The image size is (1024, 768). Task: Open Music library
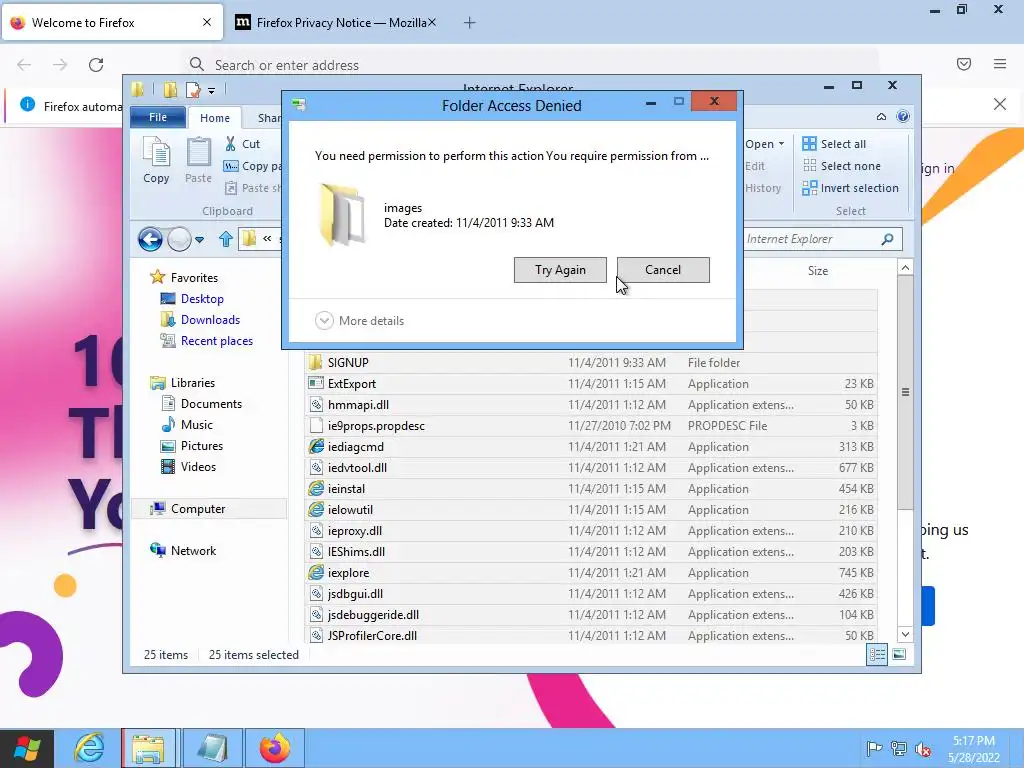[197, 424]
